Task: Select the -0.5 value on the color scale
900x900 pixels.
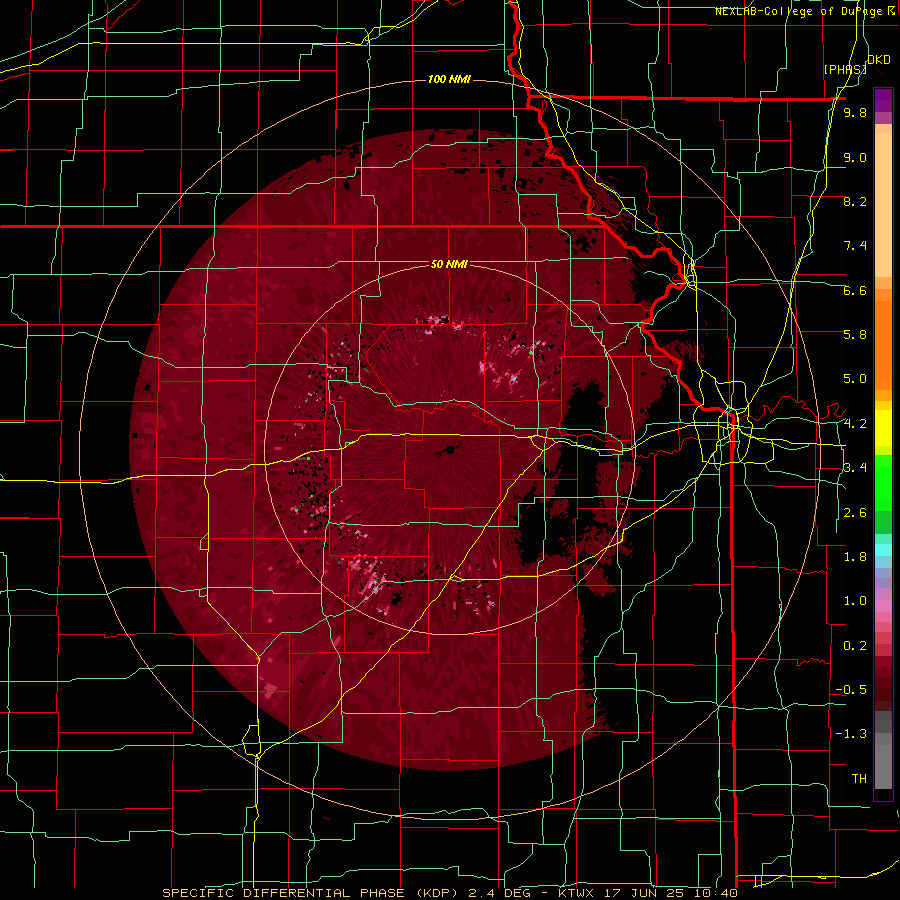Action: [x=851, y=690]
